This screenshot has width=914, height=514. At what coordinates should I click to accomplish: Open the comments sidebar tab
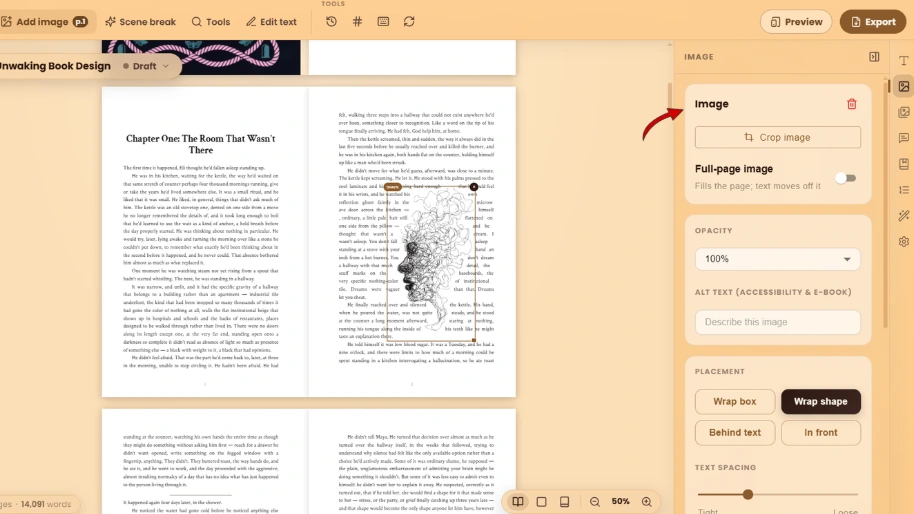(x=904, y=138)
